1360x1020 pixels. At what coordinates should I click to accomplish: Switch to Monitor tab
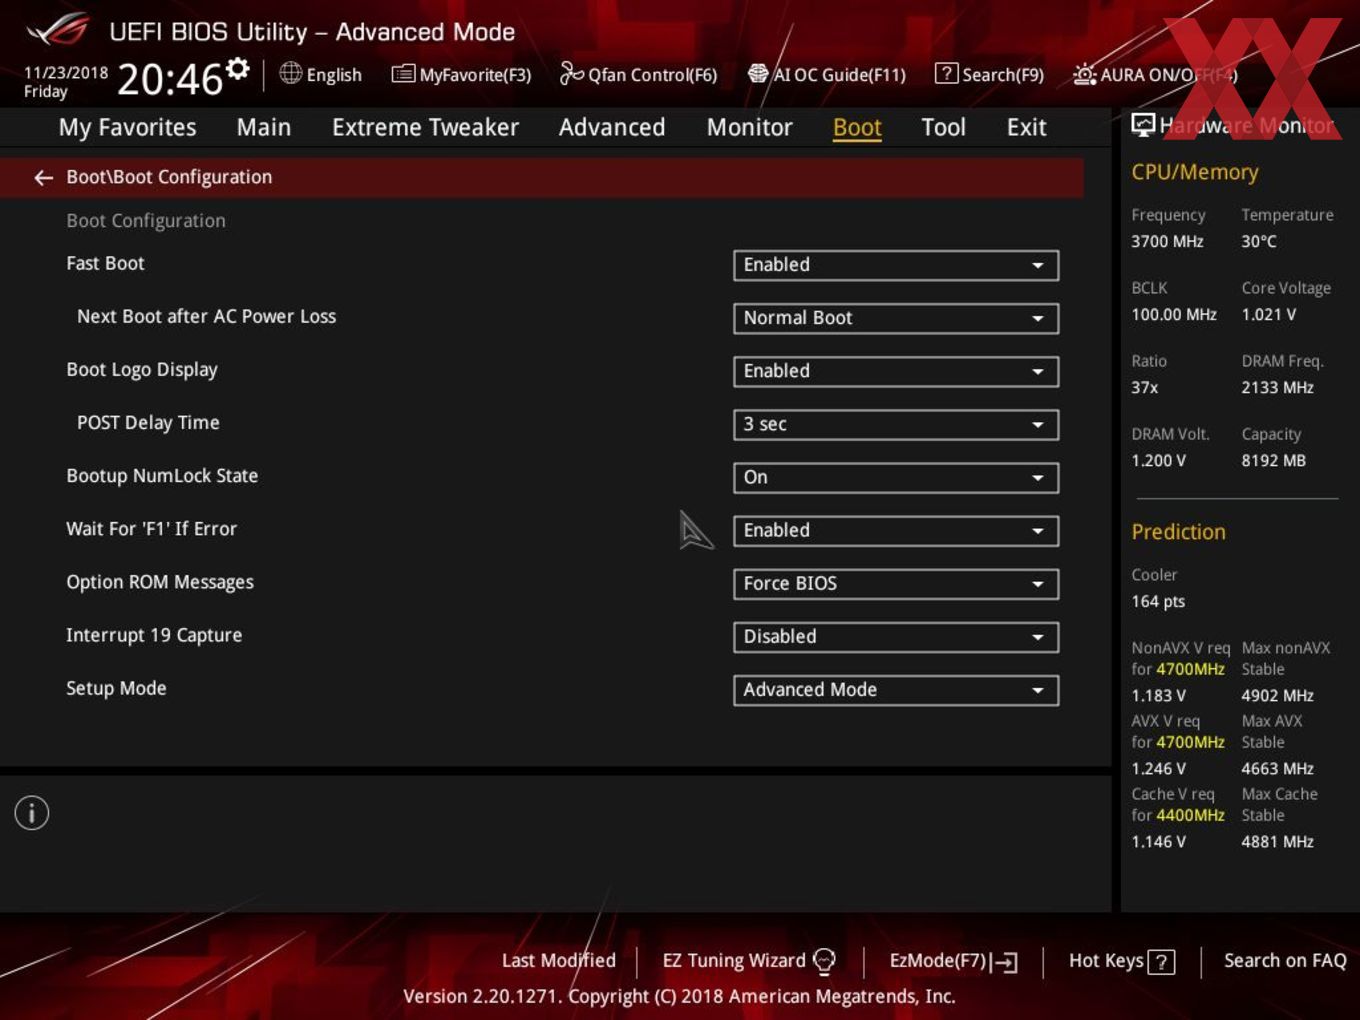click(749, 127)
